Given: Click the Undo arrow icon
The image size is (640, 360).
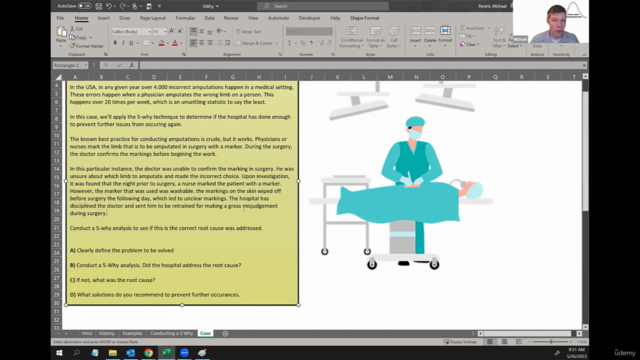Looking at the screenshot, I should pos(109,6).
